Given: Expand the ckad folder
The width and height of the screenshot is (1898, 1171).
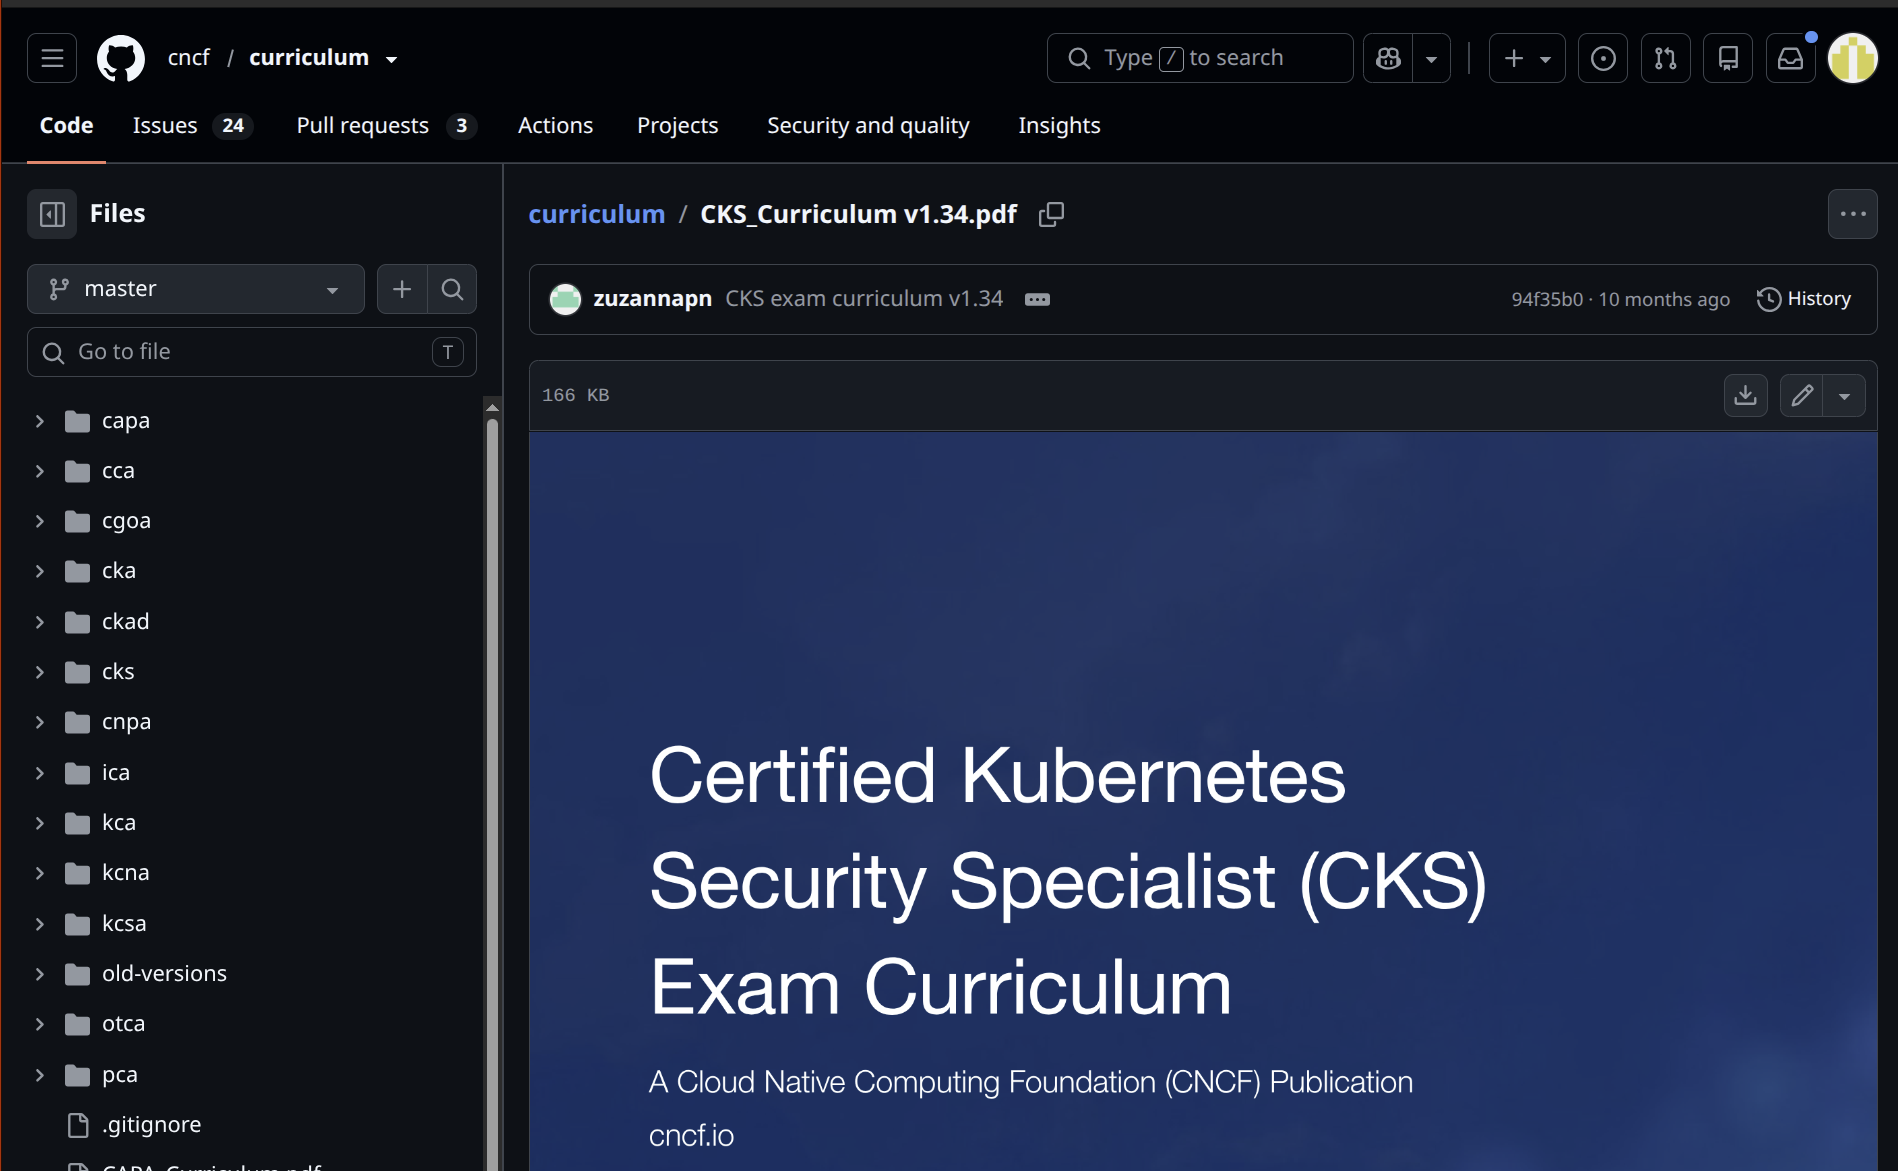Looking at the screenshot, I should 40,622.
